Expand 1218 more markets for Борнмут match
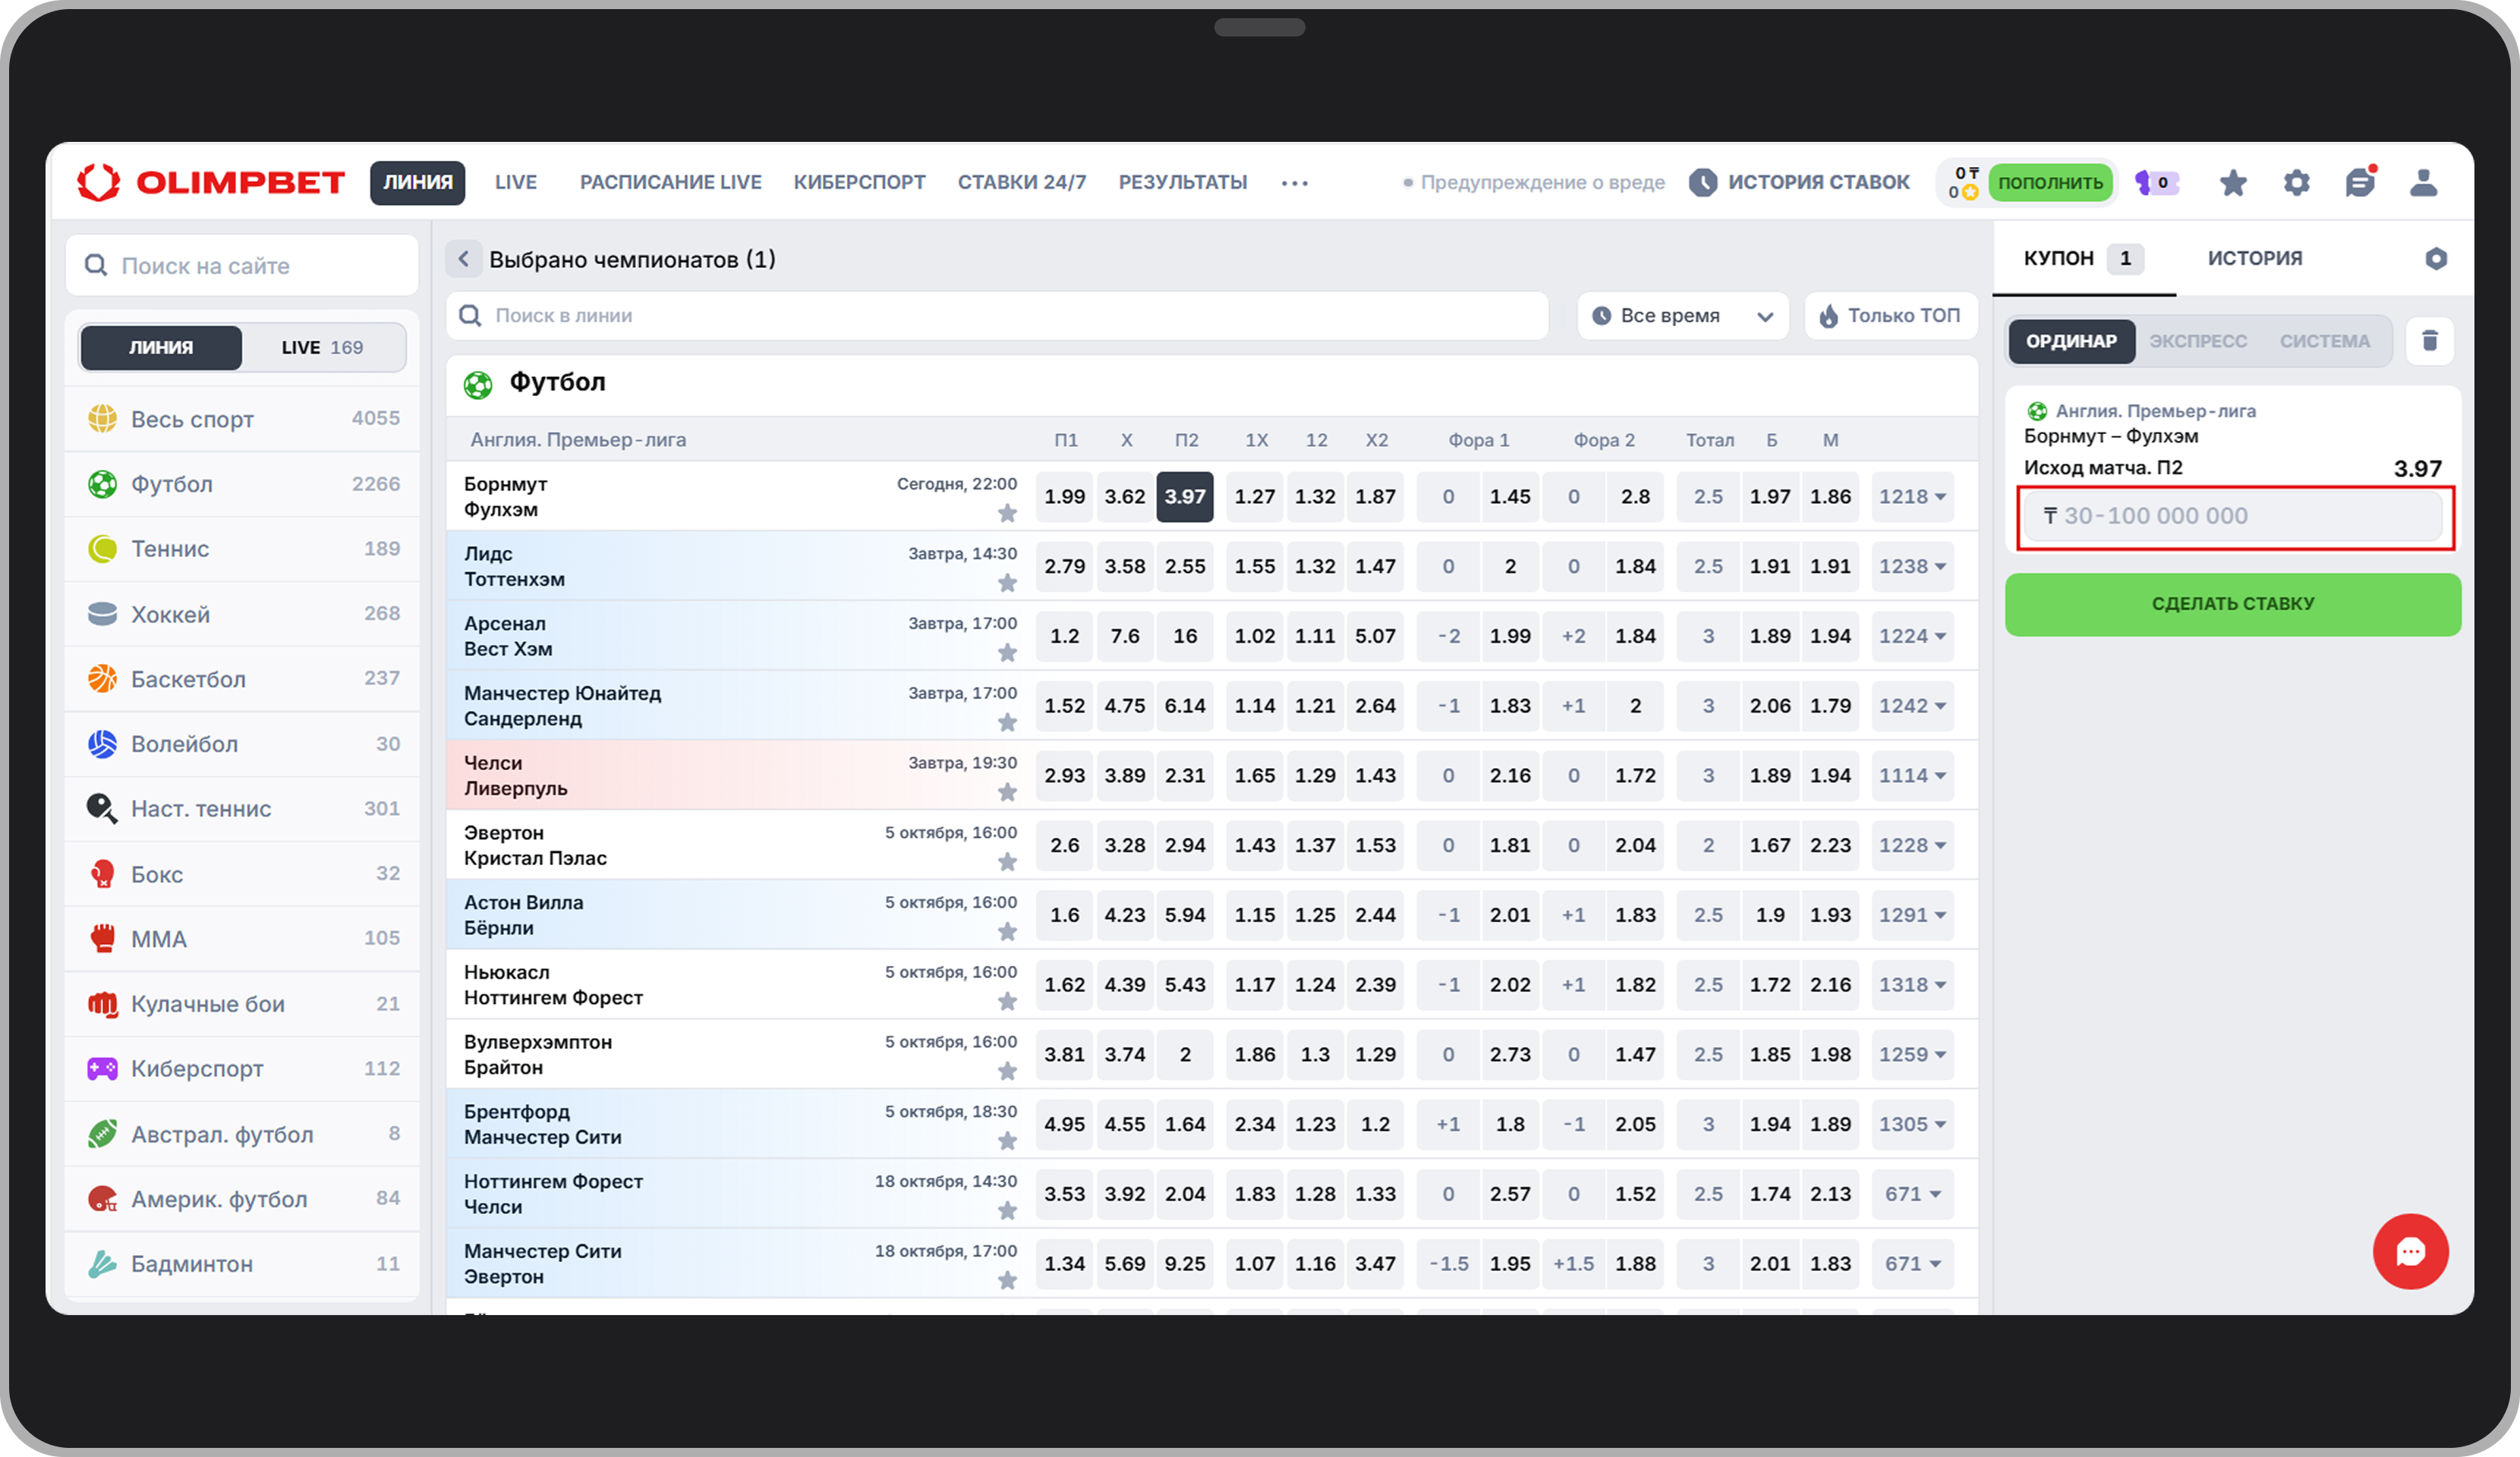 (x=1911, y=497)
